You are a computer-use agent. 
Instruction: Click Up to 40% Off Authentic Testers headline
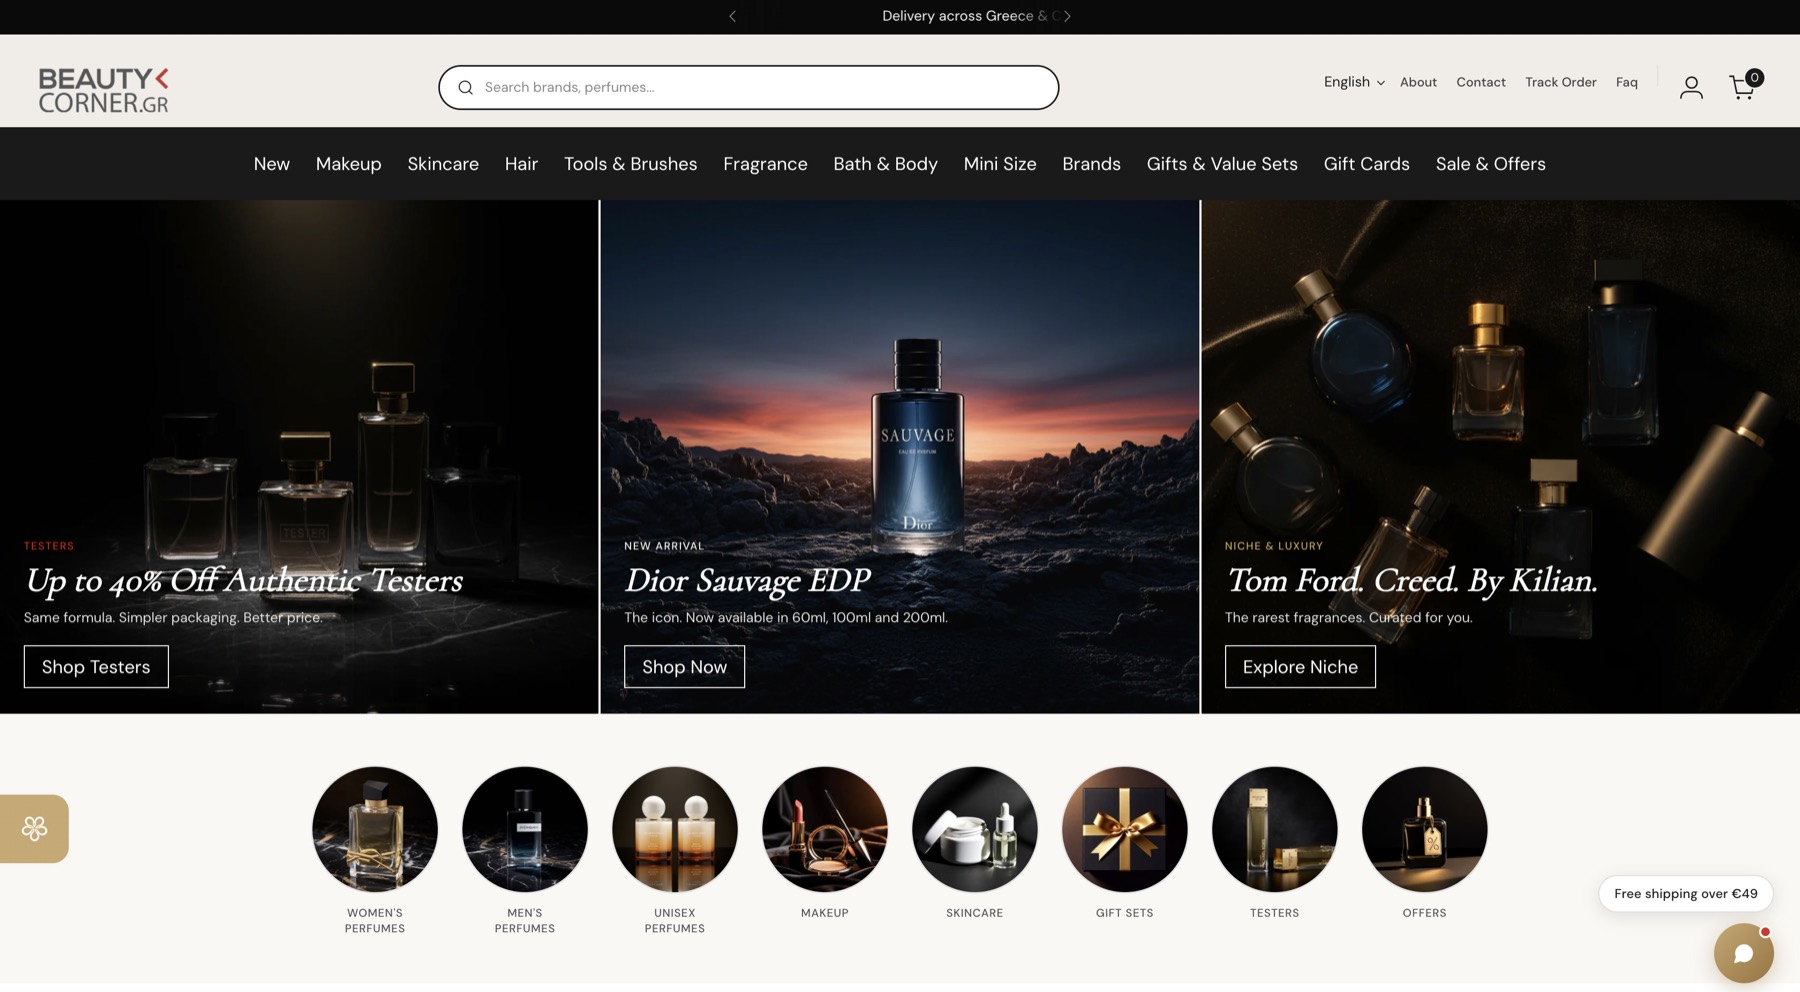tap(243, 581)
